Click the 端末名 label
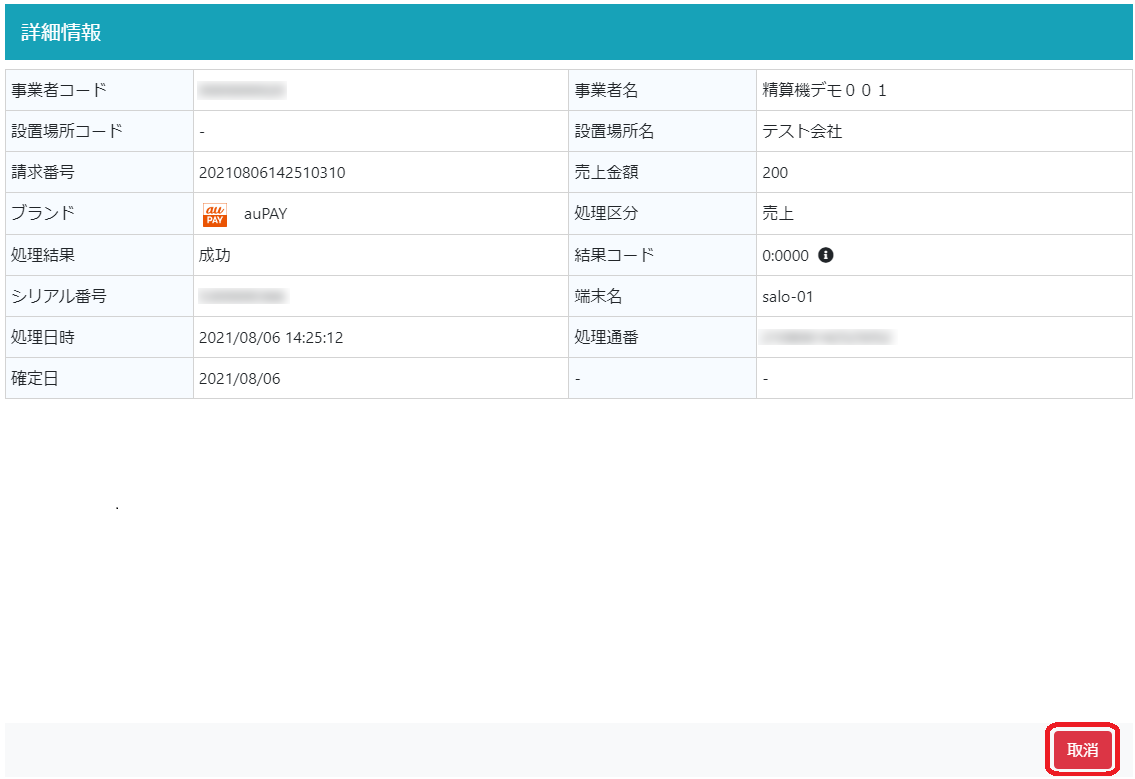 (x=598, y=296)
